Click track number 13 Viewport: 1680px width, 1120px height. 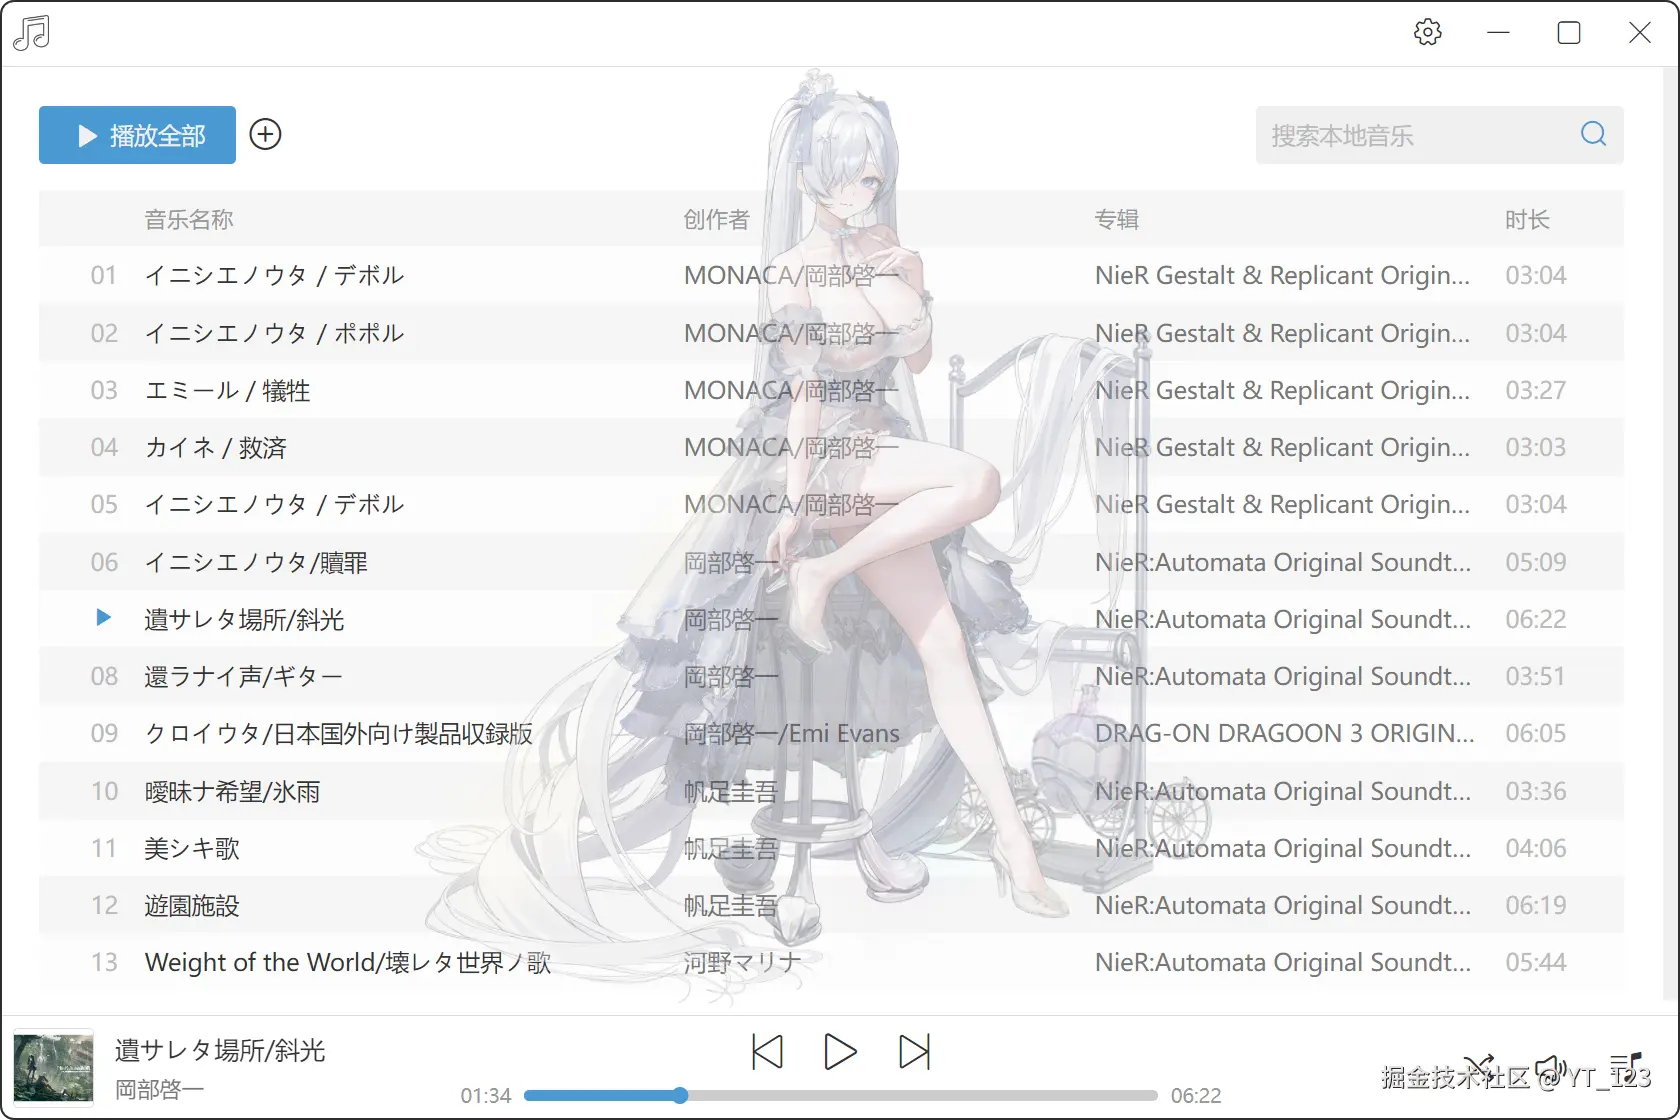point(104,962)
